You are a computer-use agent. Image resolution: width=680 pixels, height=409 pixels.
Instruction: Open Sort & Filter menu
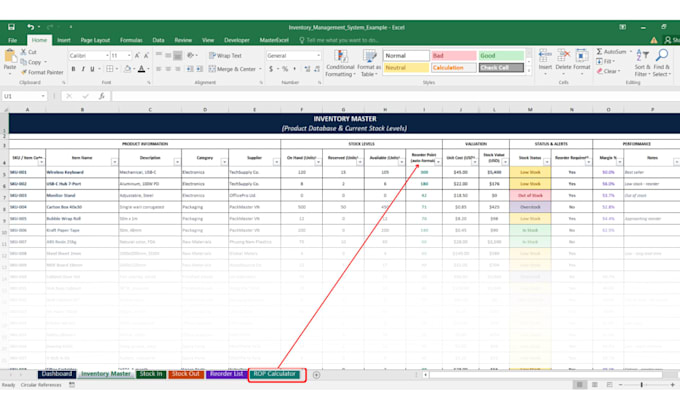tap(642, 63)
